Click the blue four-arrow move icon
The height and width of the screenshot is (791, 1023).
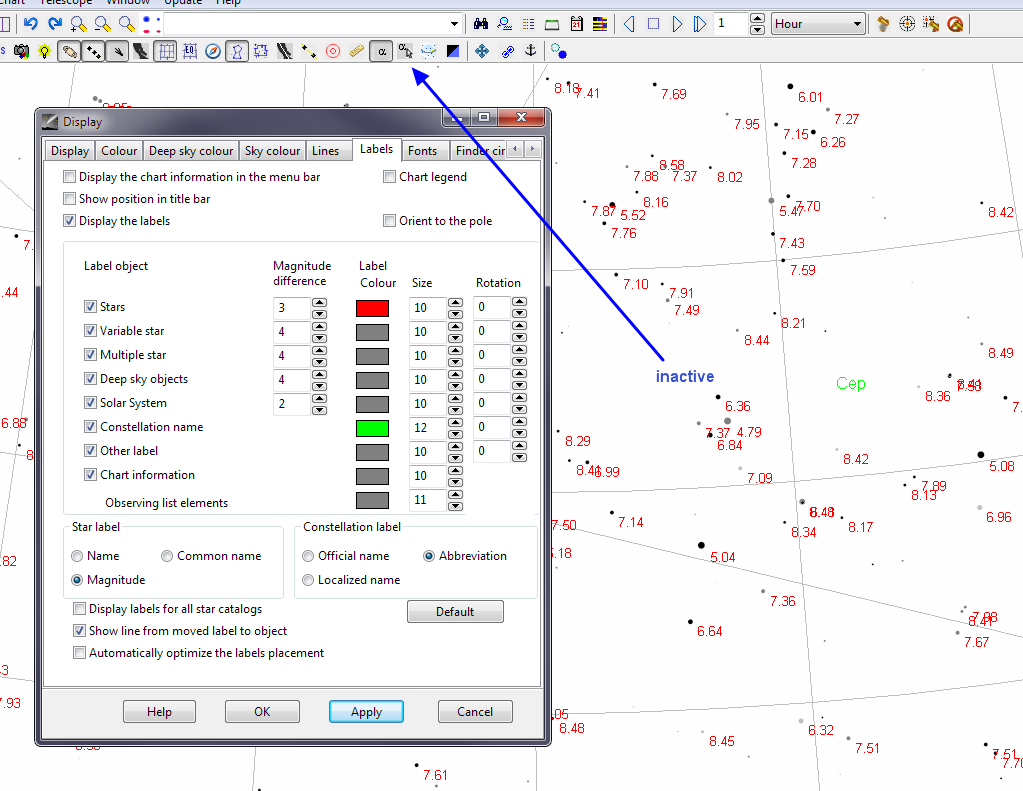[x=481, y=51]
